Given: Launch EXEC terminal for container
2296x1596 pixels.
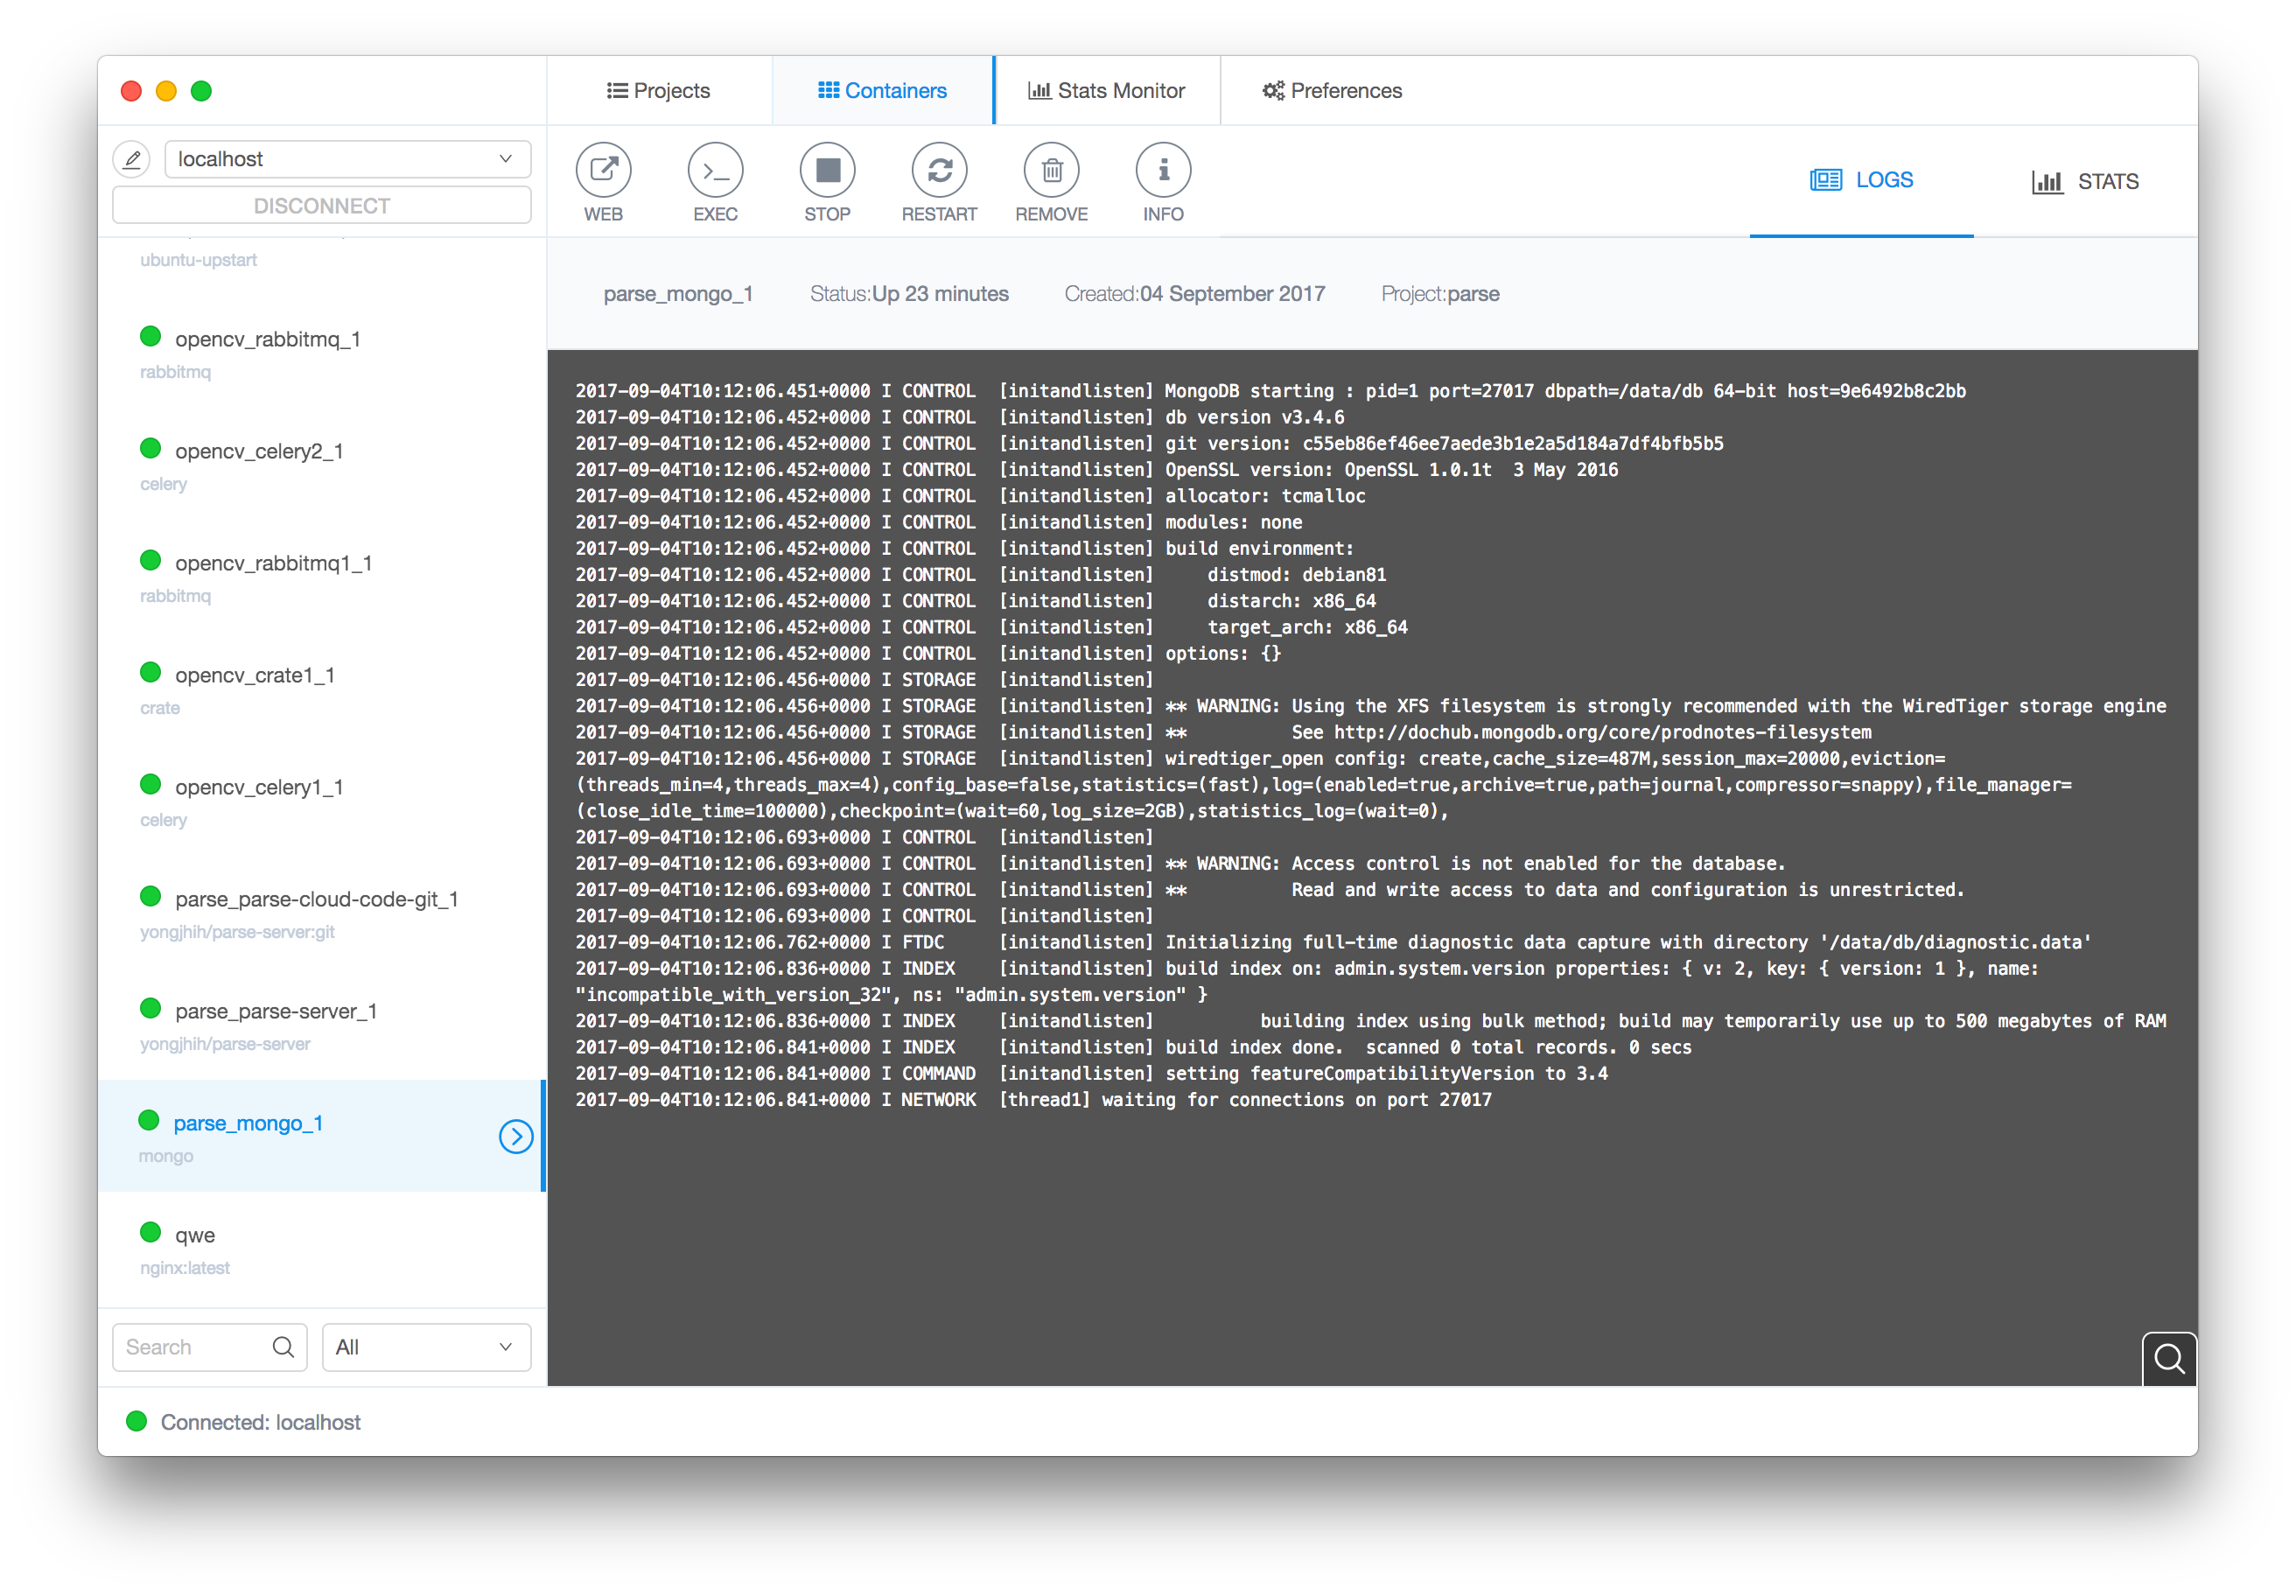Looking at the screenshot, I should (715, 170).
